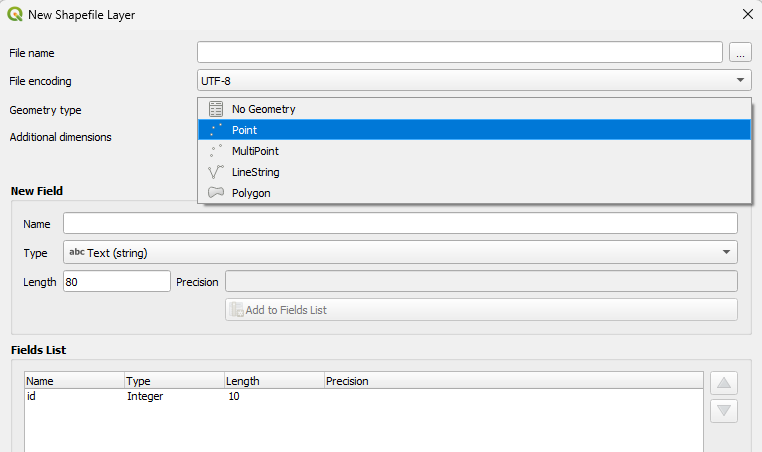Click the Length value 10 cell
The height and width of the screenshot is (452, 762).
coord(234,396)
